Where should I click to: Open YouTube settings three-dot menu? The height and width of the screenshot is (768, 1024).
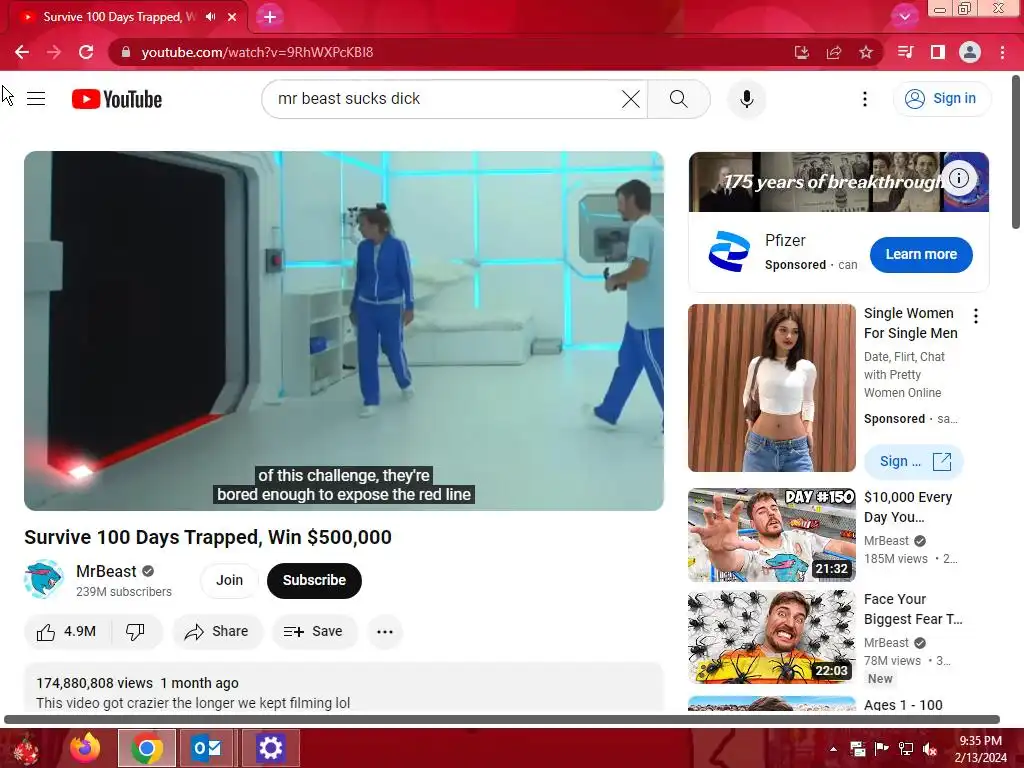(865, 99)
